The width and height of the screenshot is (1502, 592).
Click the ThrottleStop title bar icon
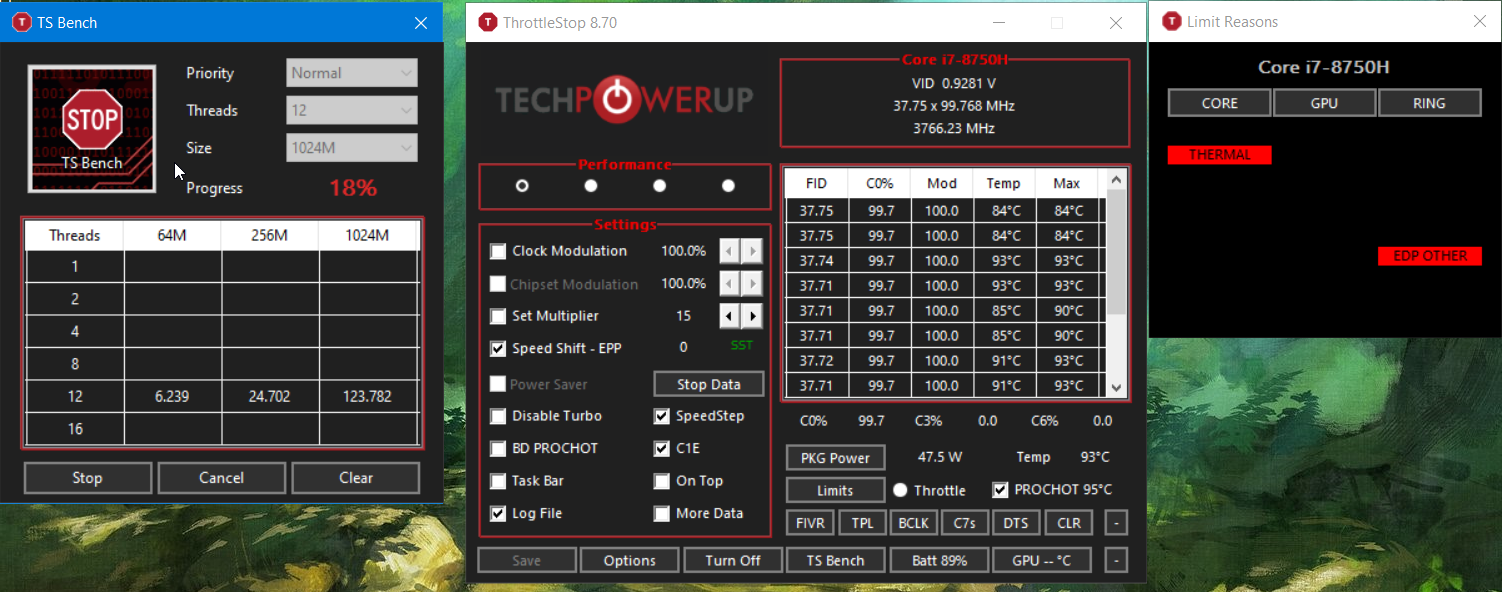[x=487, y=22]
